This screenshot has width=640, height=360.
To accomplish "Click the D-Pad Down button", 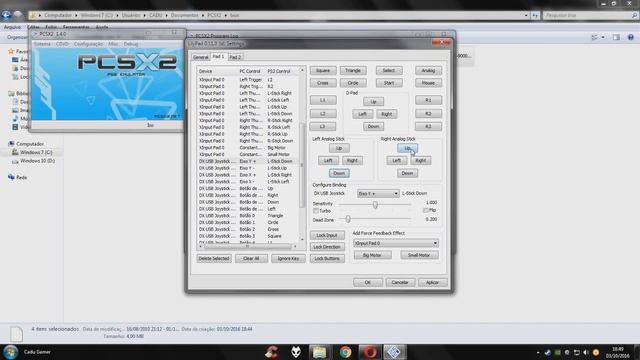I will pyautogui.click(x=373, y=127).
